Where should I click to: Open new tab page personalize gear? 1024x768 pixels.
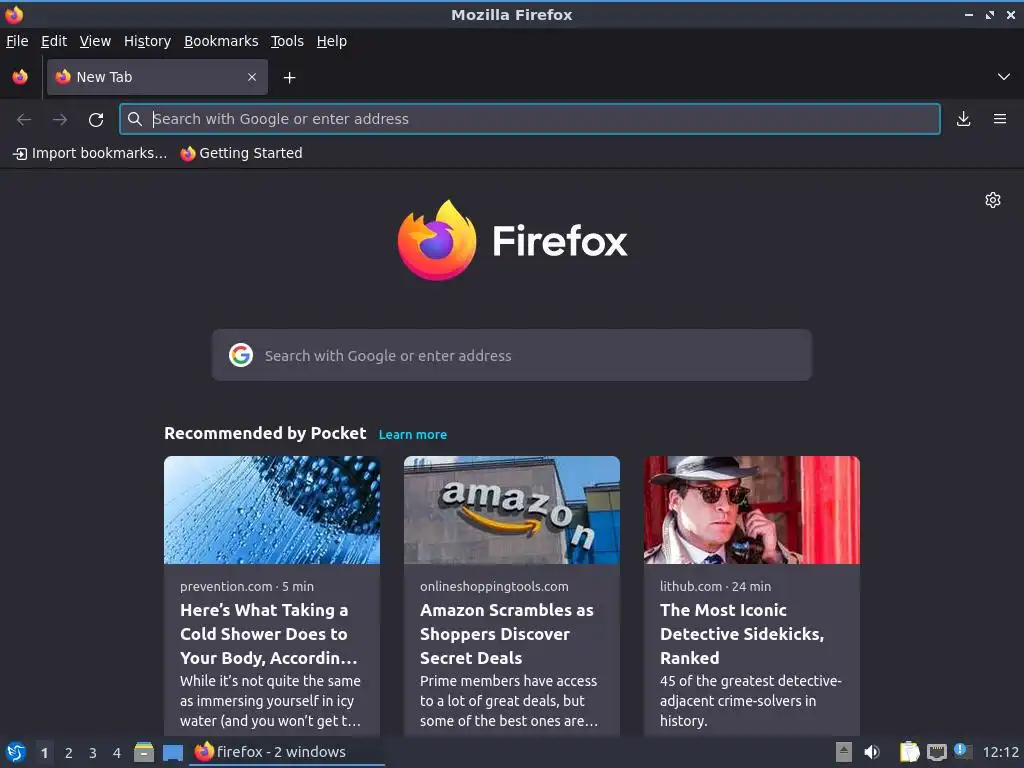click(993, 200)
